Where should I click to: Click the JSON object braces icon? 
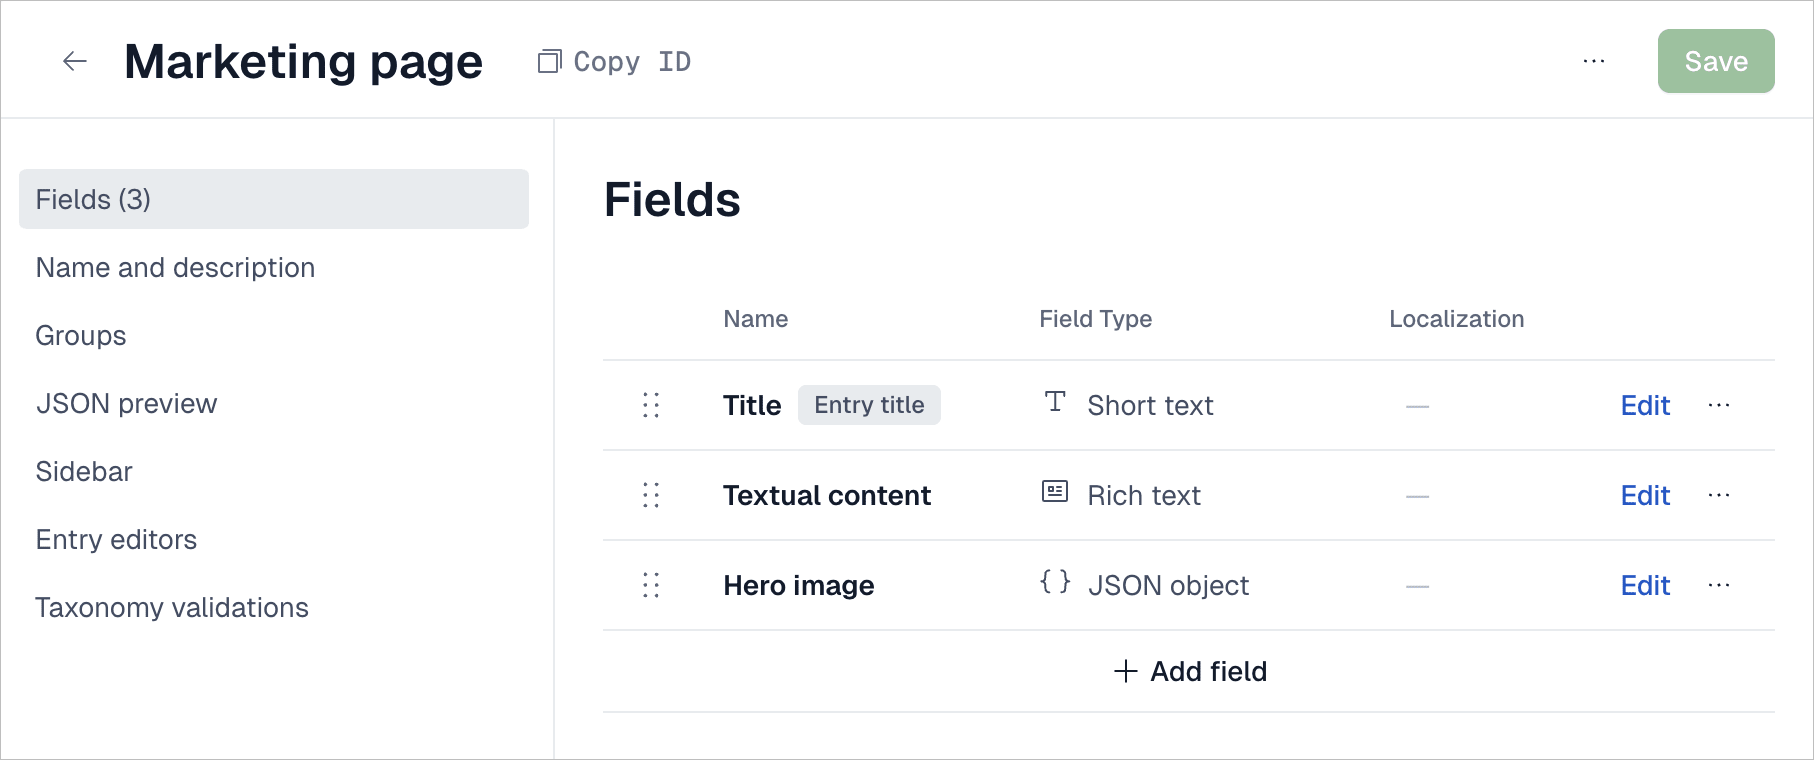[1055, 581]
